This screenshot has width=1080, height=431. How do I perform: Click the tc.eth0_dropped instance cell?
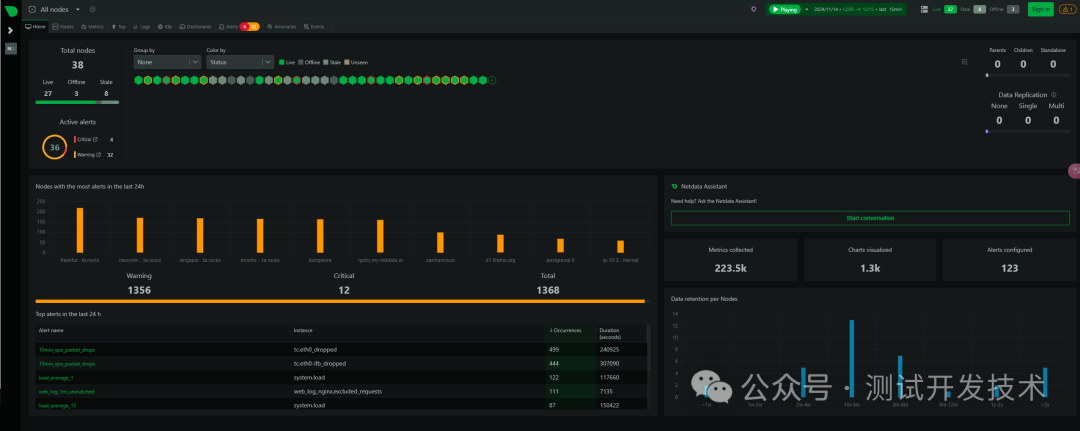(315, 350)
